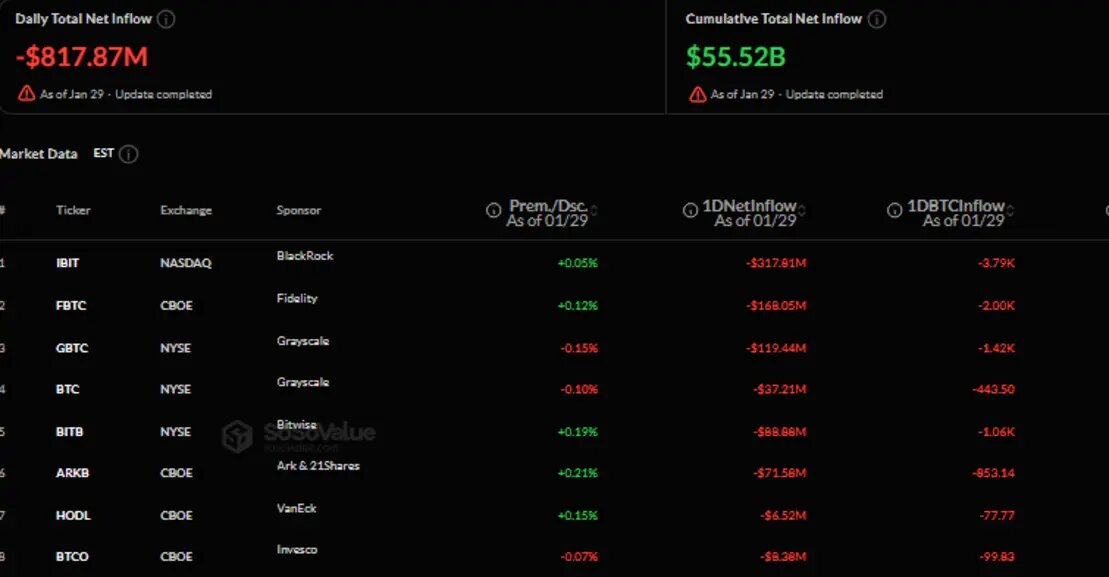Click the BlackRock sponsor name
The image size is (1109, 577).
tap(305, 256)
